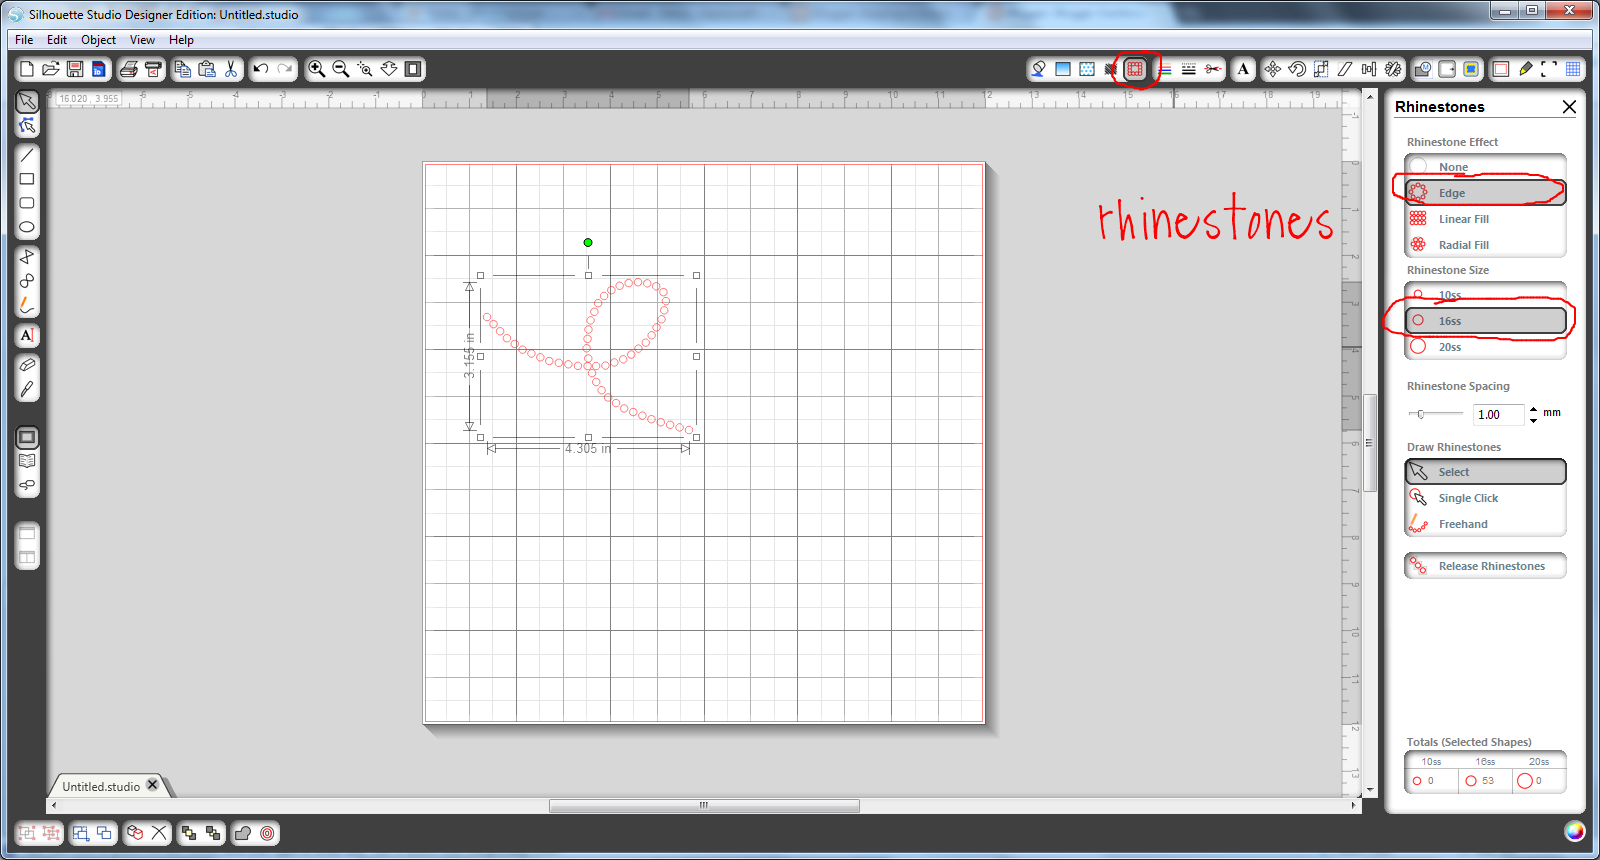Screen dimensions: 1600x860
Task: Click the Delete X icon in bottom toolbar
Action: pyautogui.click(x=159, y=833)
